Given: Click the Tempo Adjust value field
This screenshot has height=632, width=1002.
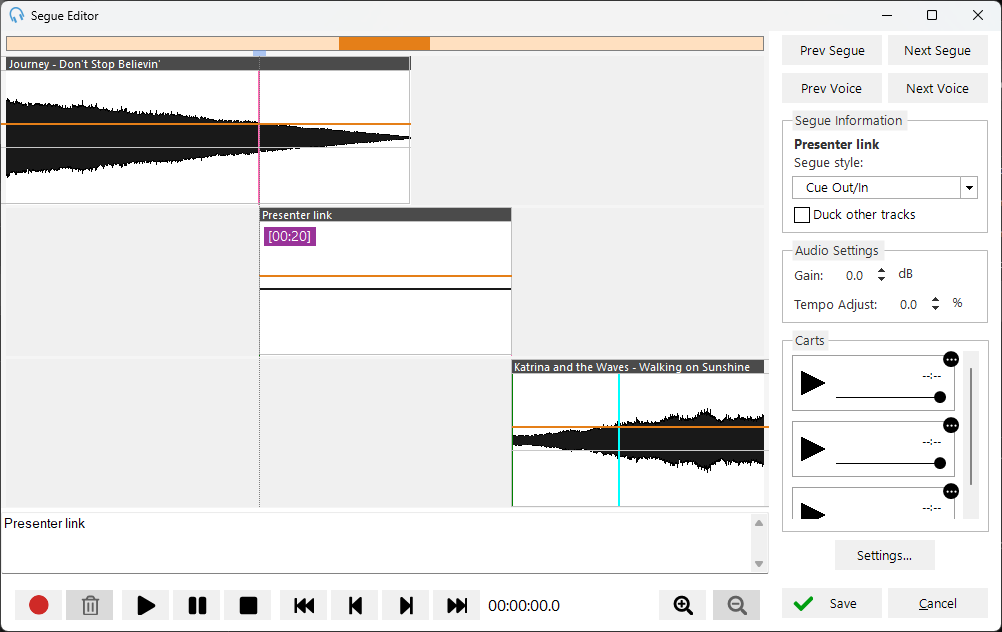Looking at the screenshot, I should pos(908,305).
